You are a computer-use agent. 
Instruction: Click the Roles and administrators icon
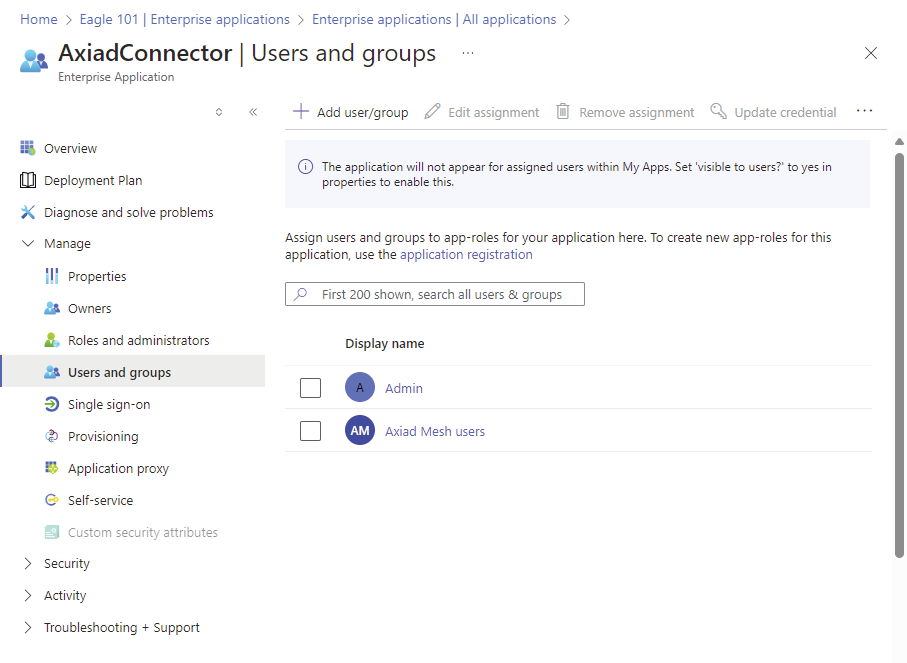coord(51,340)
